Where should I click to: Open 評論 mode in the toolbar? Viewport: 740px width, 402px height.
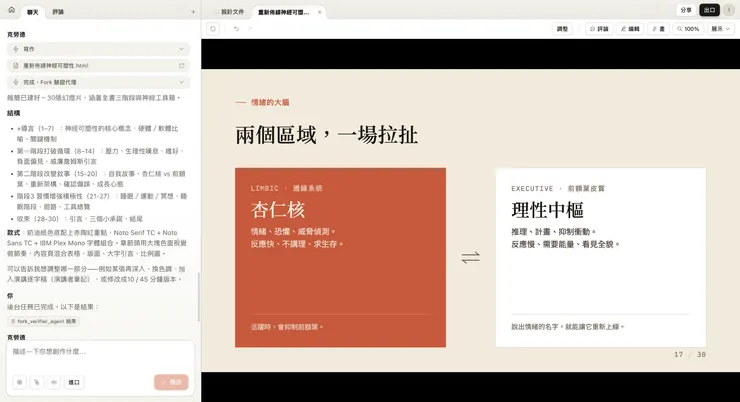click(599, 29)
